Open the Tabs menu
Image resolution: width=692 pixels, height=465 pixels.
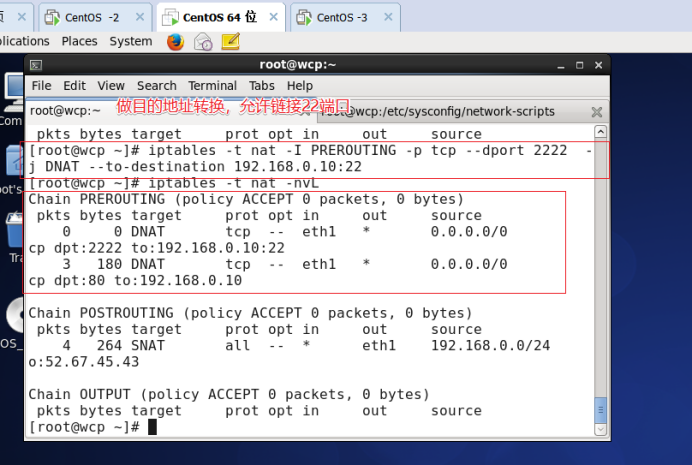coord(262,86)
